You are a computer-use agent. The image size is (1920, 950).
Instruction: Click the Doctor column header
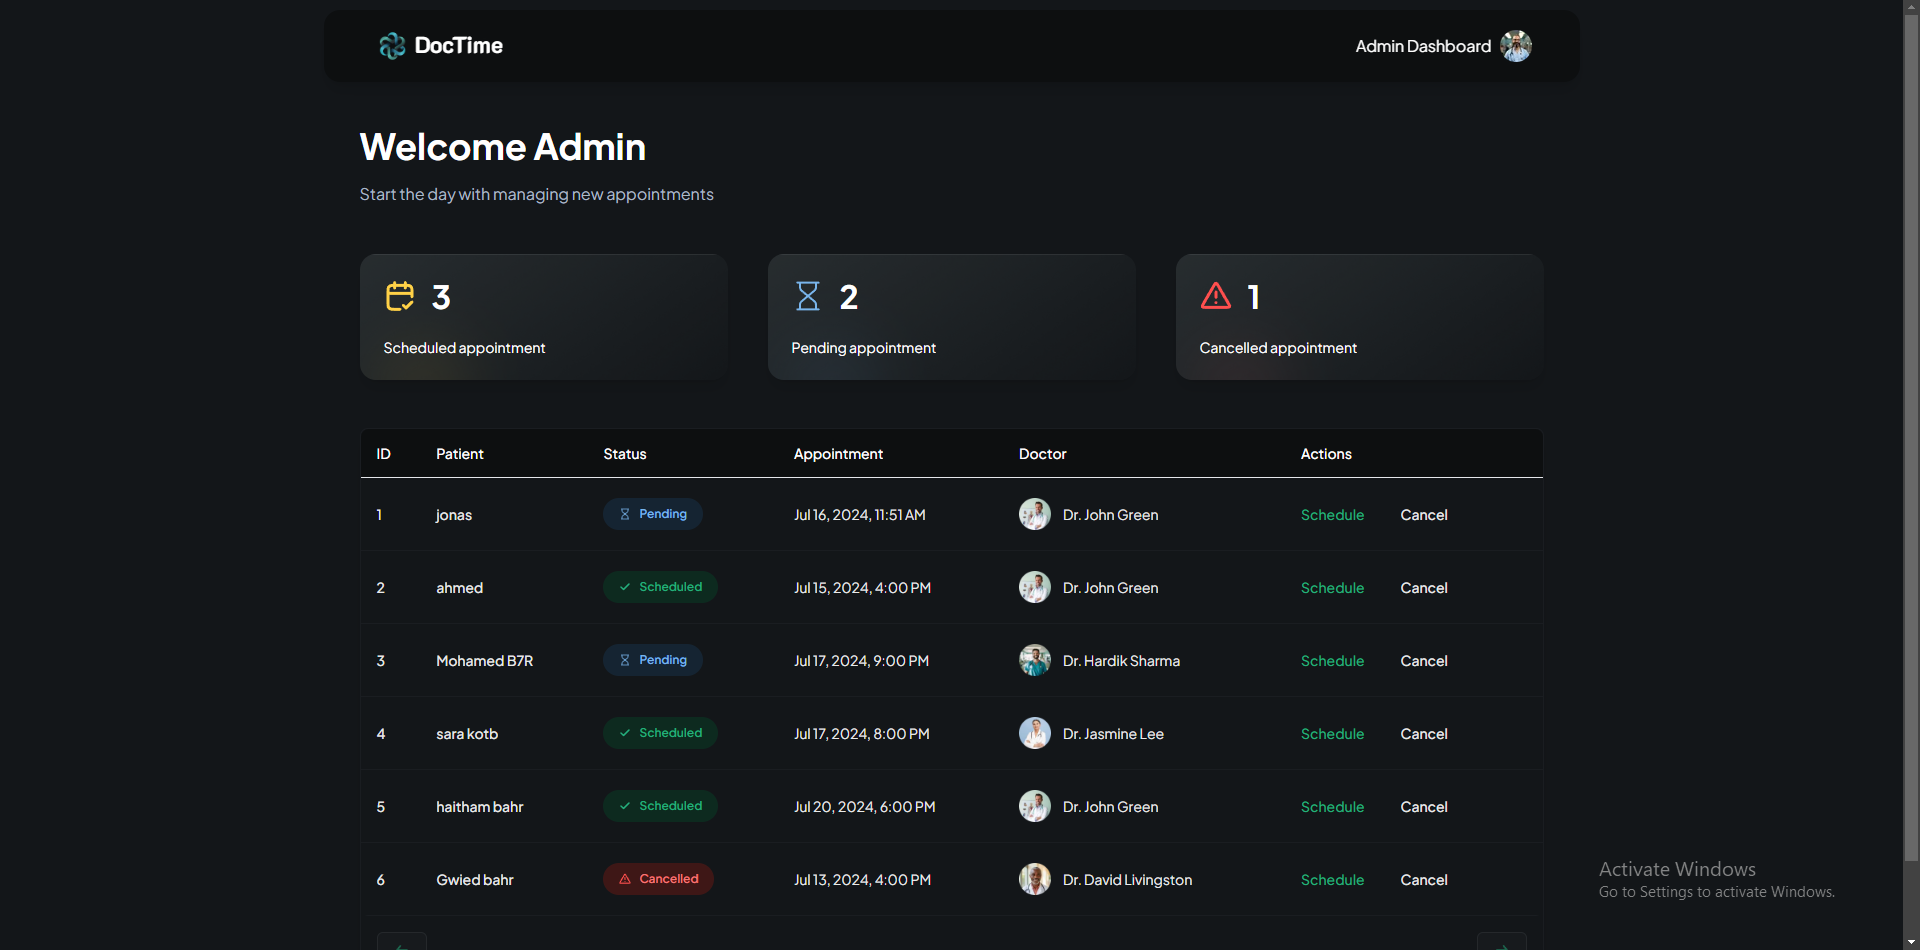[1043, 454]
